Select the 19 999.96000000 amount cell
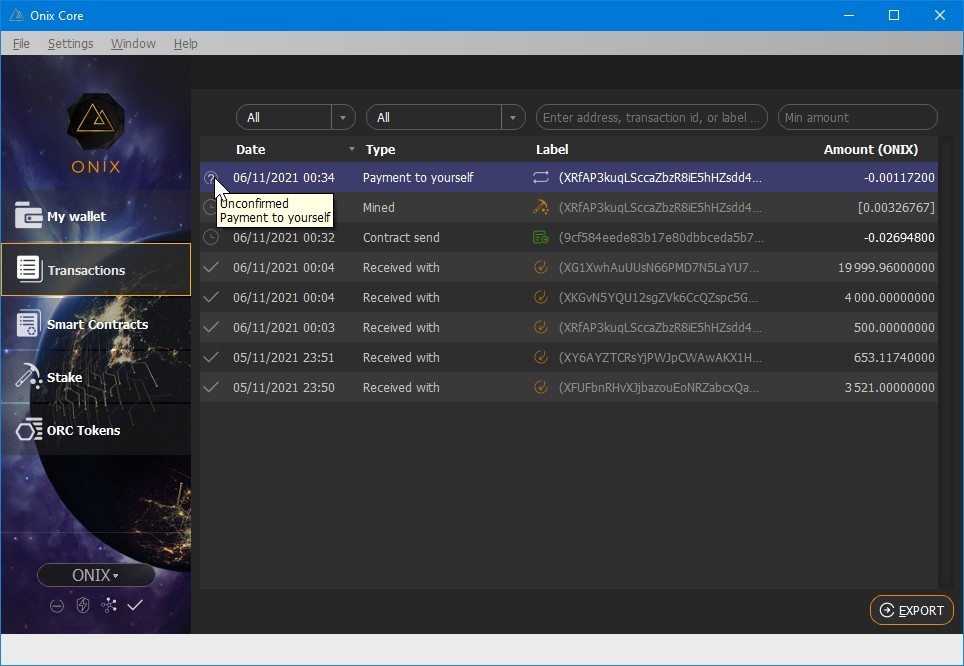 886,268
